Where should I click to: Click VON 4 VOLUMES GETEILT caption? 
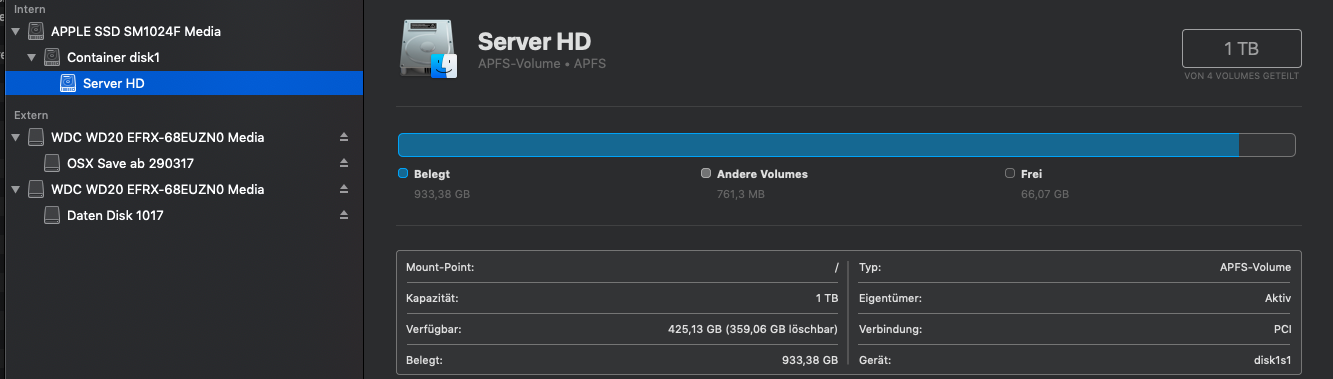pos(1241,76)
